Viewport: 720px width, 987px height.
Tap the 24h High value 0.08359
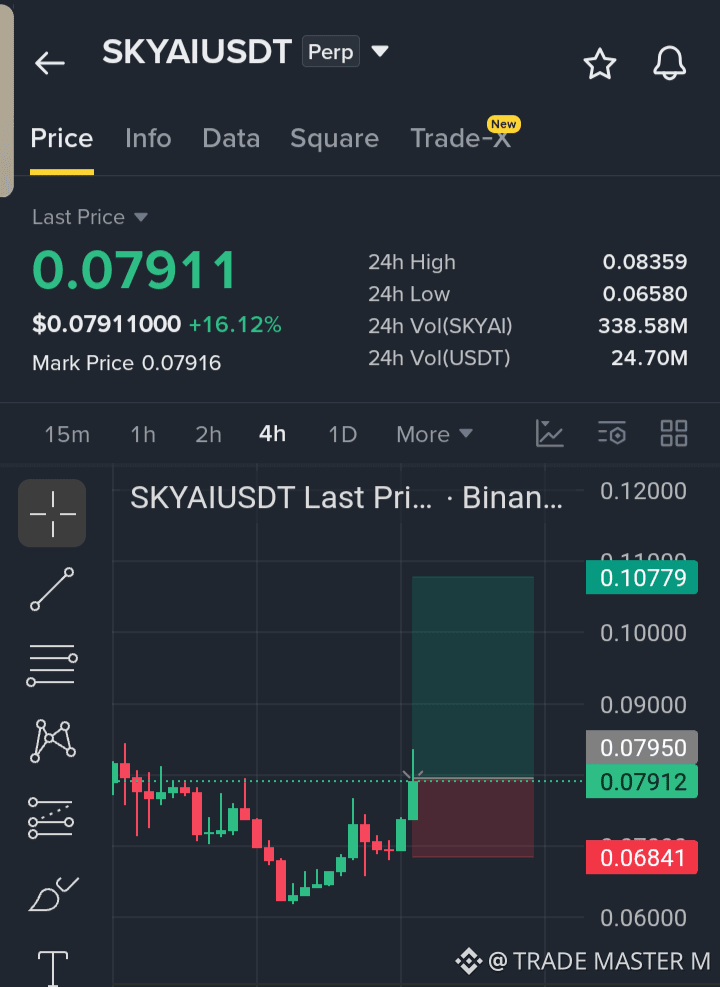tap(644, 262)
